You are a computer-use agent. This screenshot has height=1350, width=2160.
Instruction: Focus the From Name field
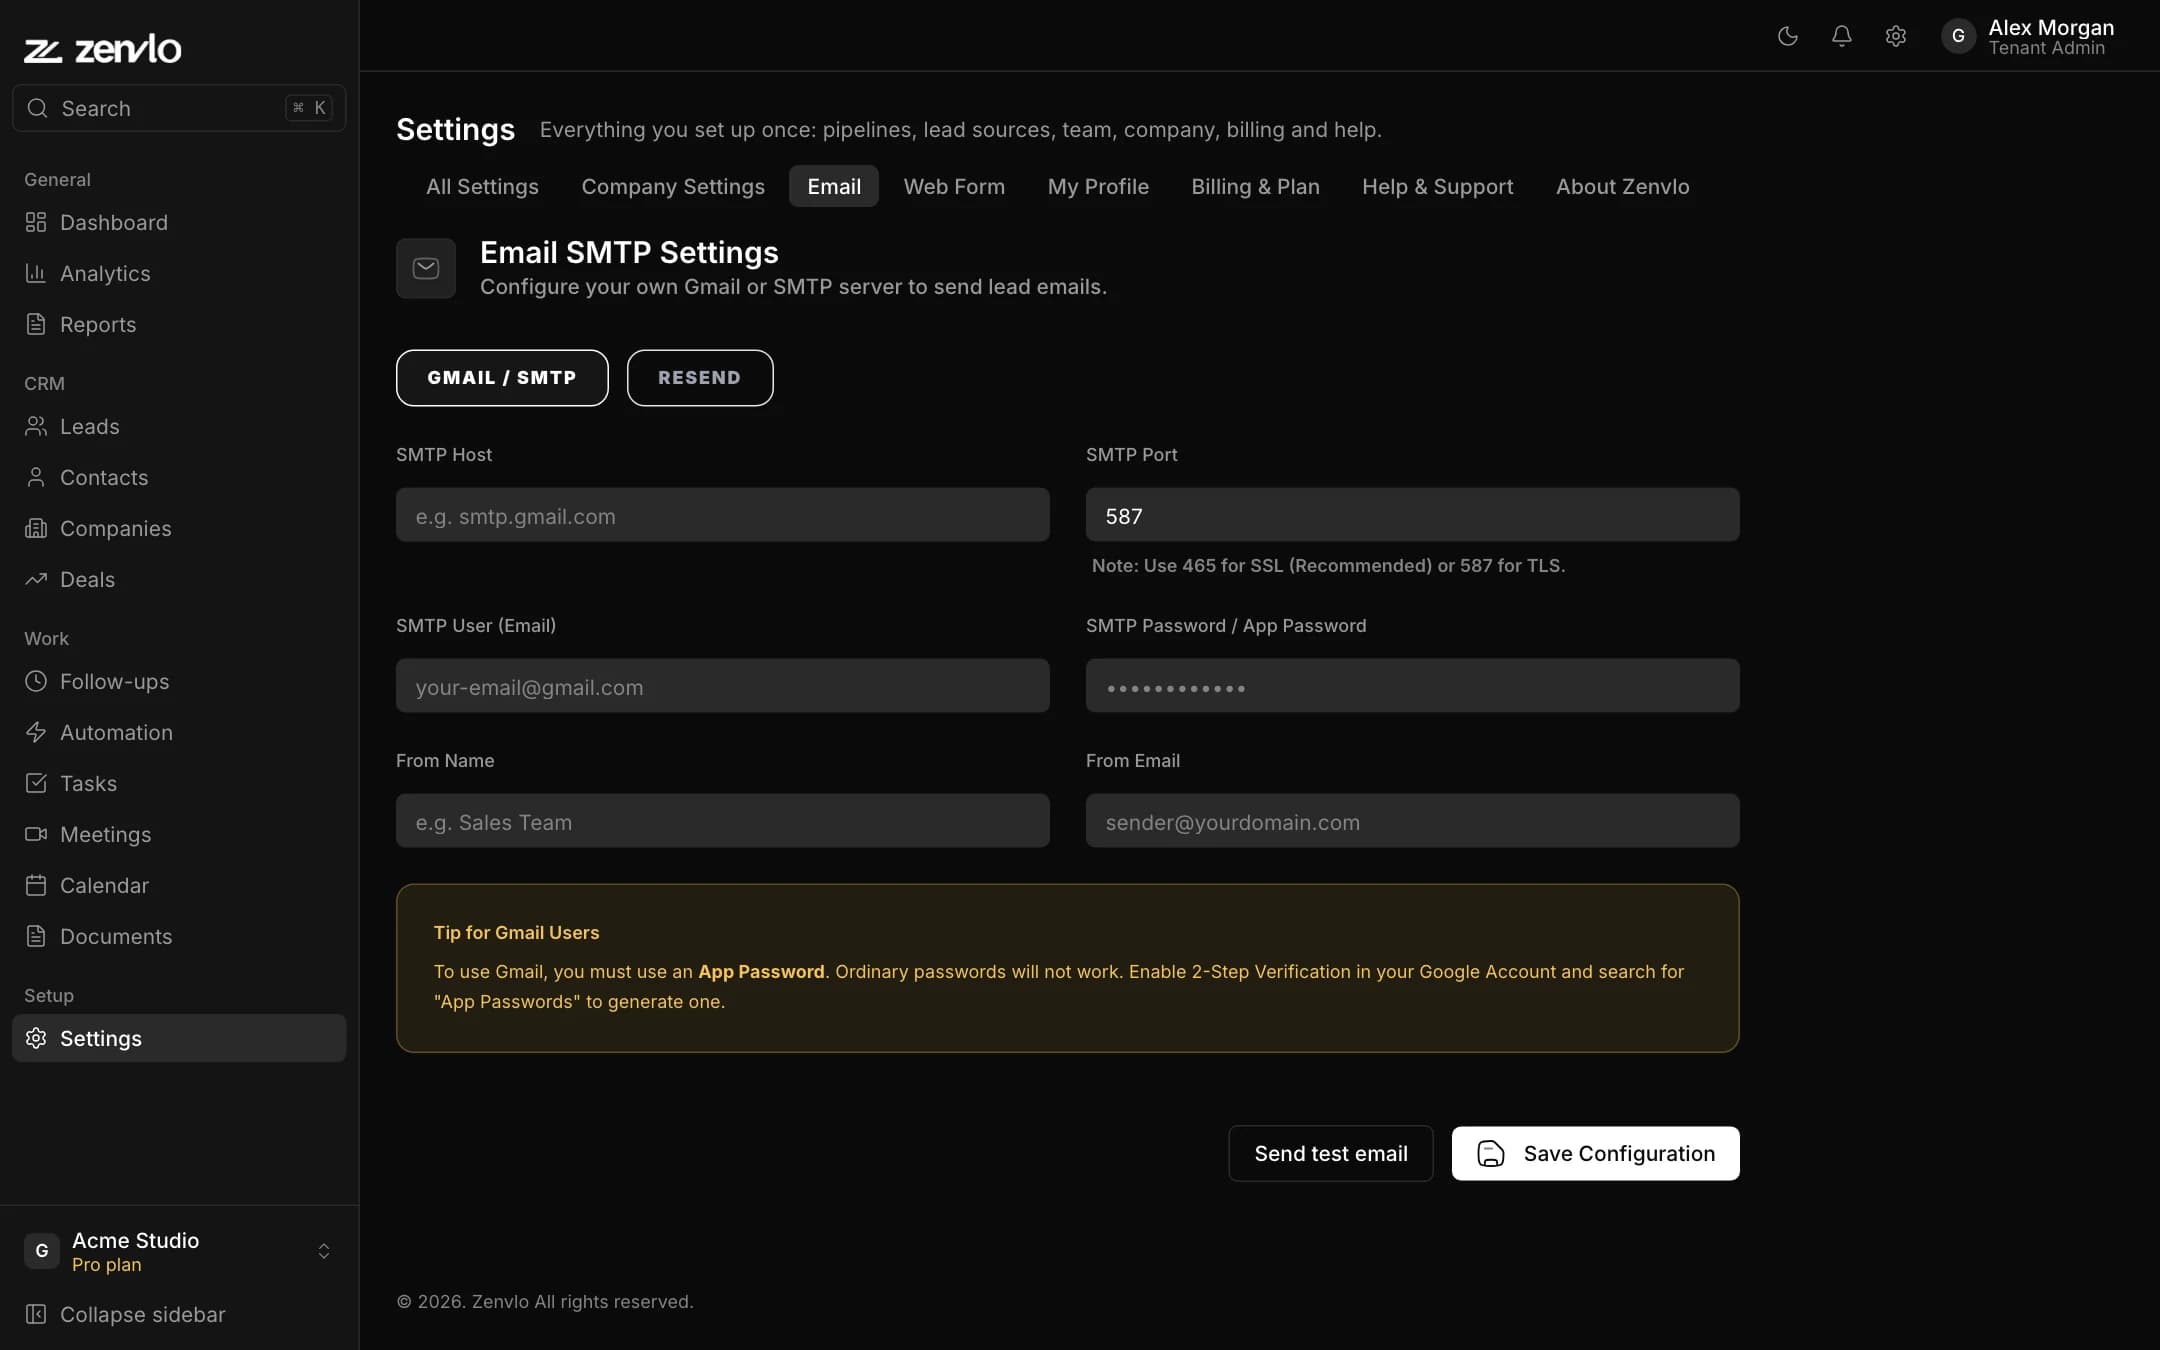723,821
